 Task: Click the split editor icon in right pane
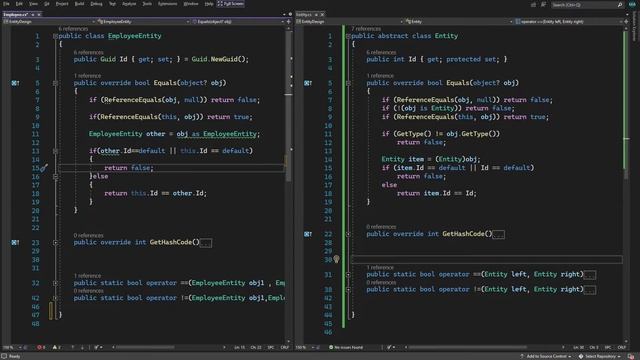point(626,22)
